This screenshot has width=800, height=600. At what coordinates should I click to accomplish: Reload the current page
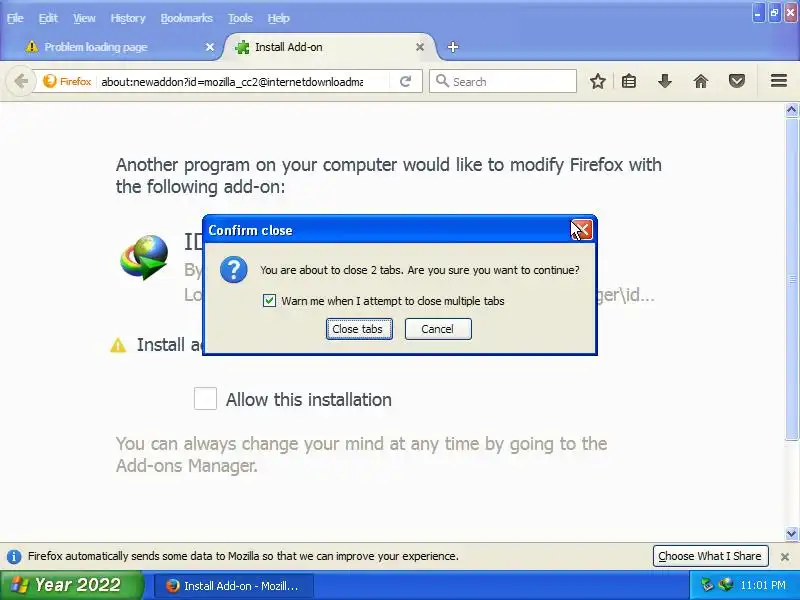[x=406, y=82]
